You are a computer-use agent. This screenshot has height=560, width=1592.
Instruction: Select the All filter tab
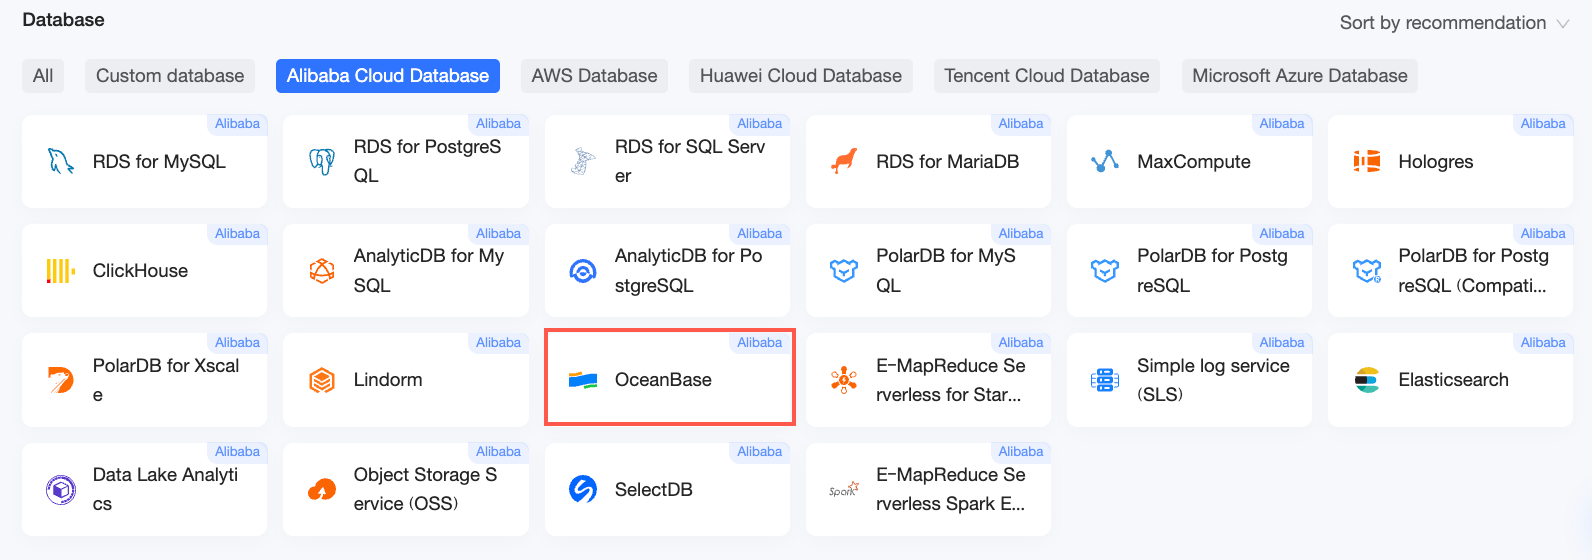tap(43, 76)
